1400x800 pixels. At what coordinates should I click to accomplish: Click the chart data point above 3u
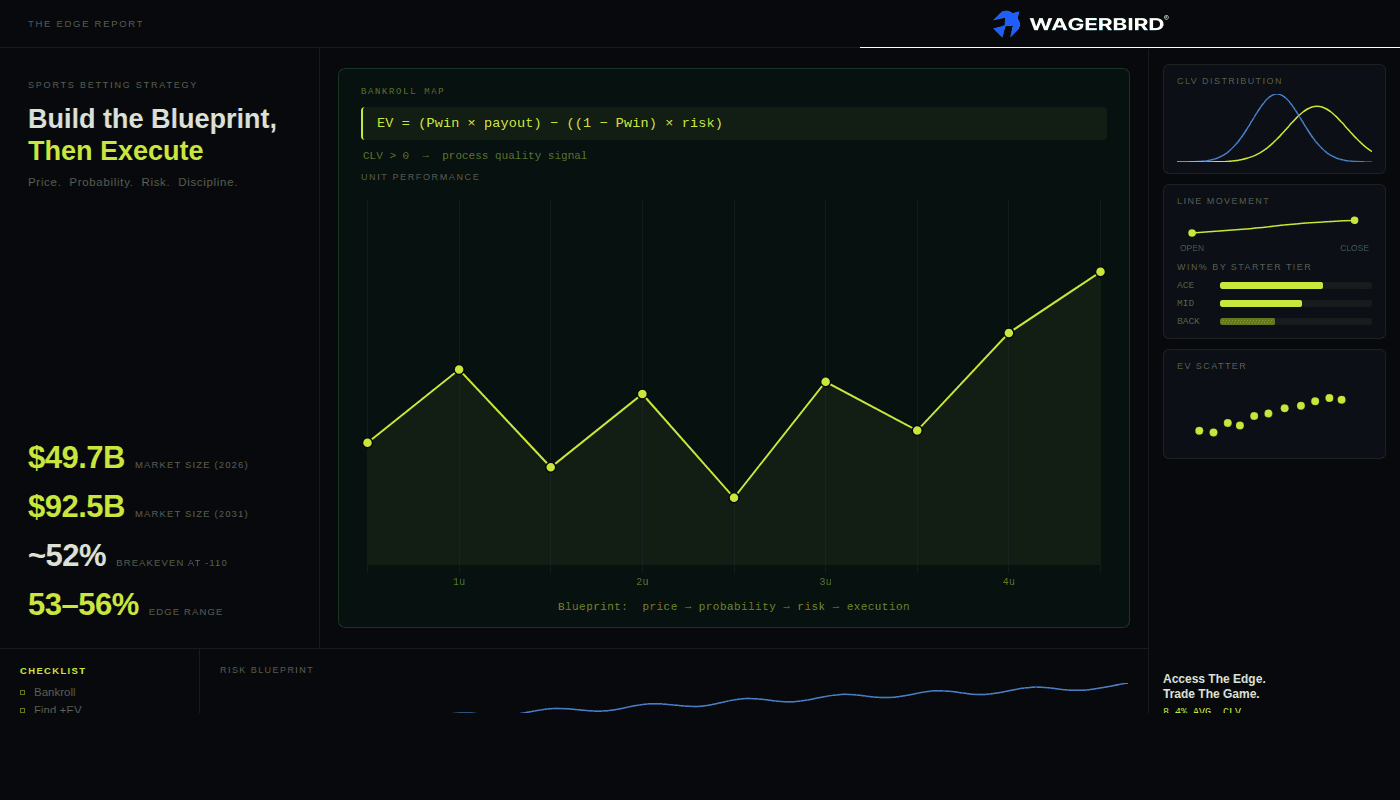pyautogui.click(x=825, y=382)
